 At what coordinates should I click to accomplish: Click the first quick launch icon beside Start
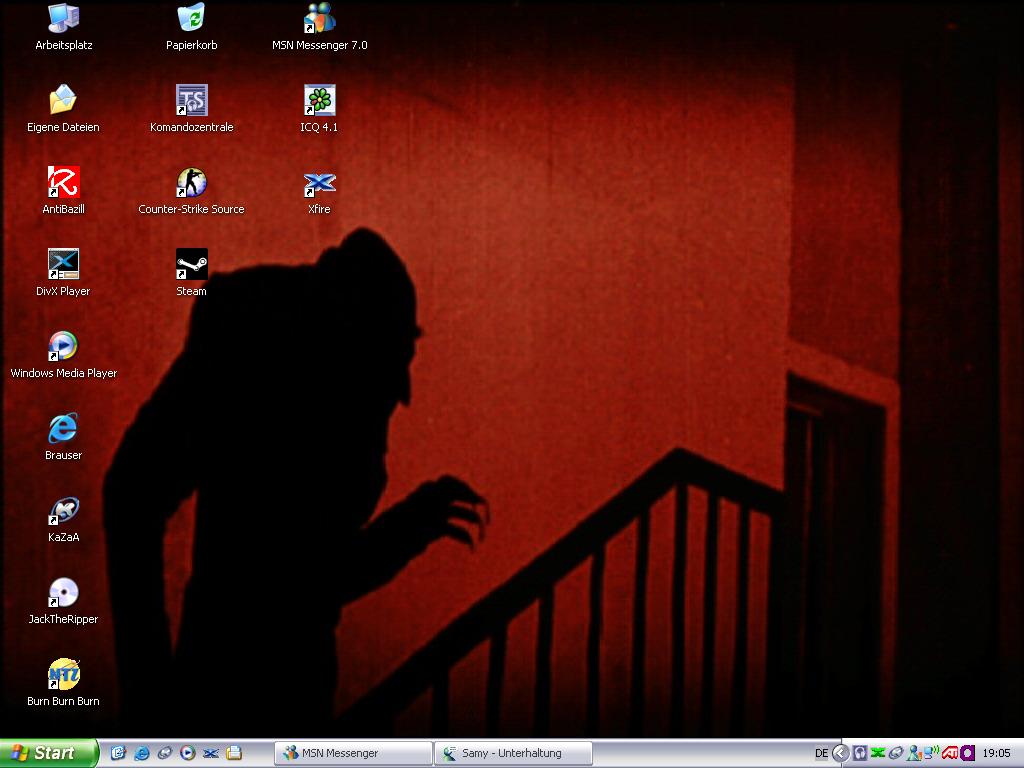pyautogui.click(x=118, y=753)
